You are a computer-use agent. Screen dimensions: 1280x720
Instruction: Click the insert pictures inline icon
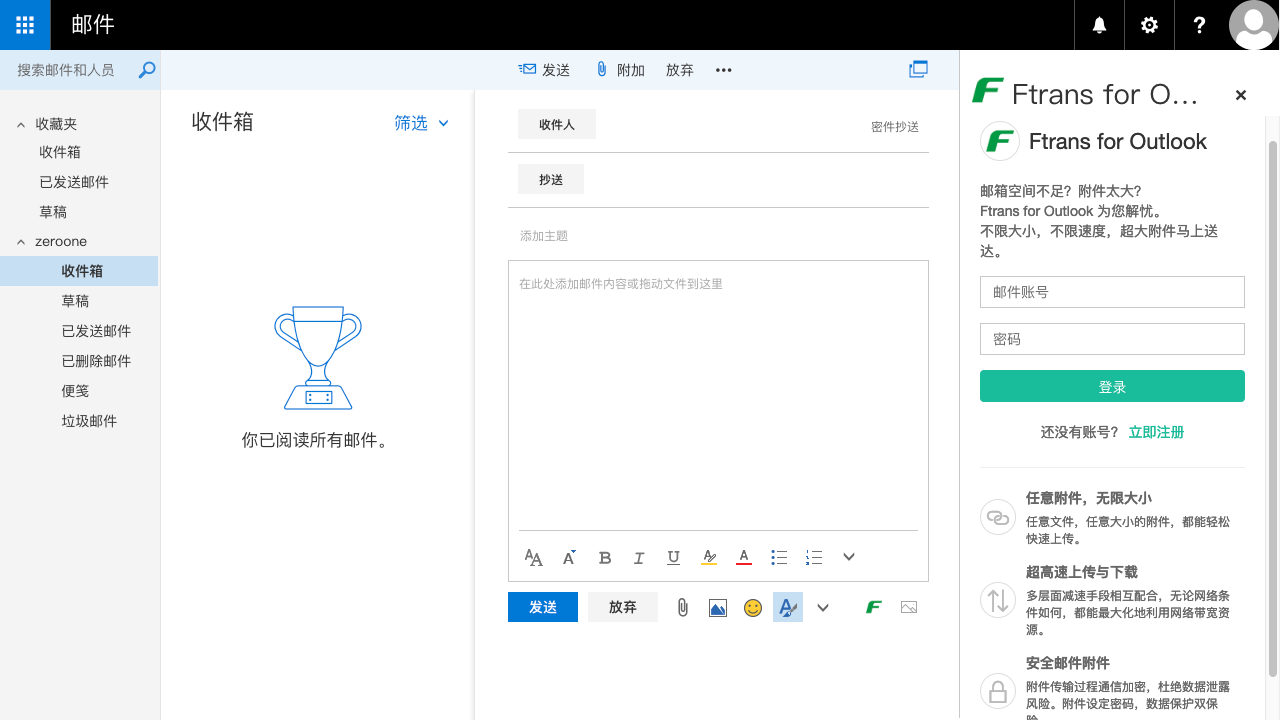point(718,607)
